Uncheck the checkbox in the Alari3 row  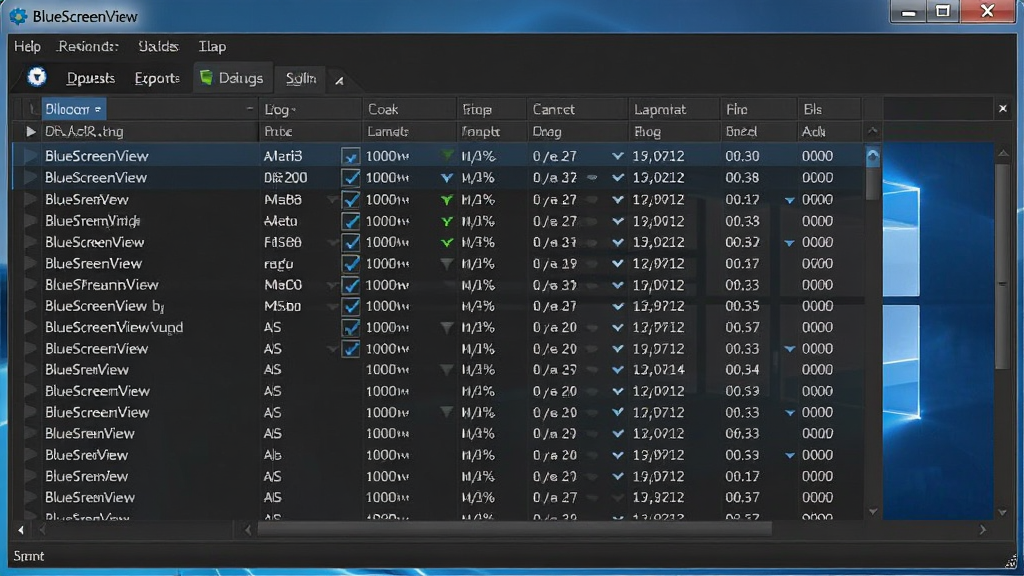tap(351, 156)
